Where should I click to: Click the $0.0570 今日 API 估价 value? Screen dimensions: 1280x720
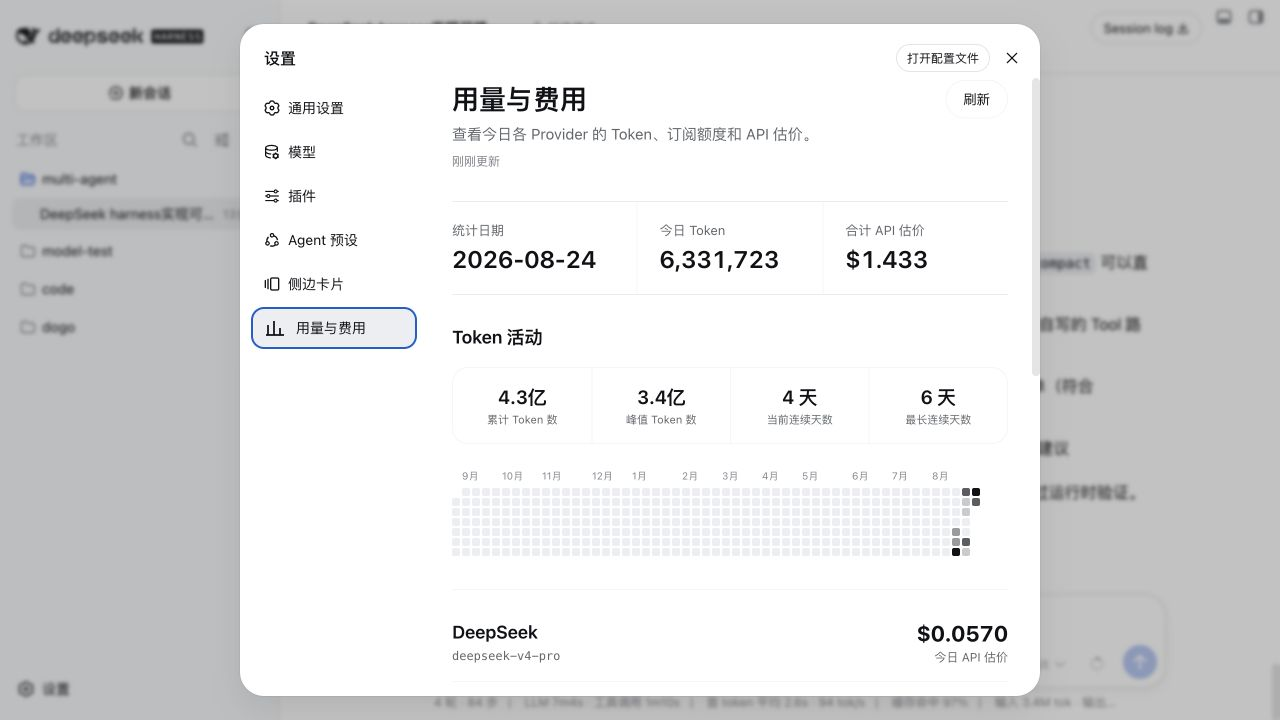click(x=962, y=634)
